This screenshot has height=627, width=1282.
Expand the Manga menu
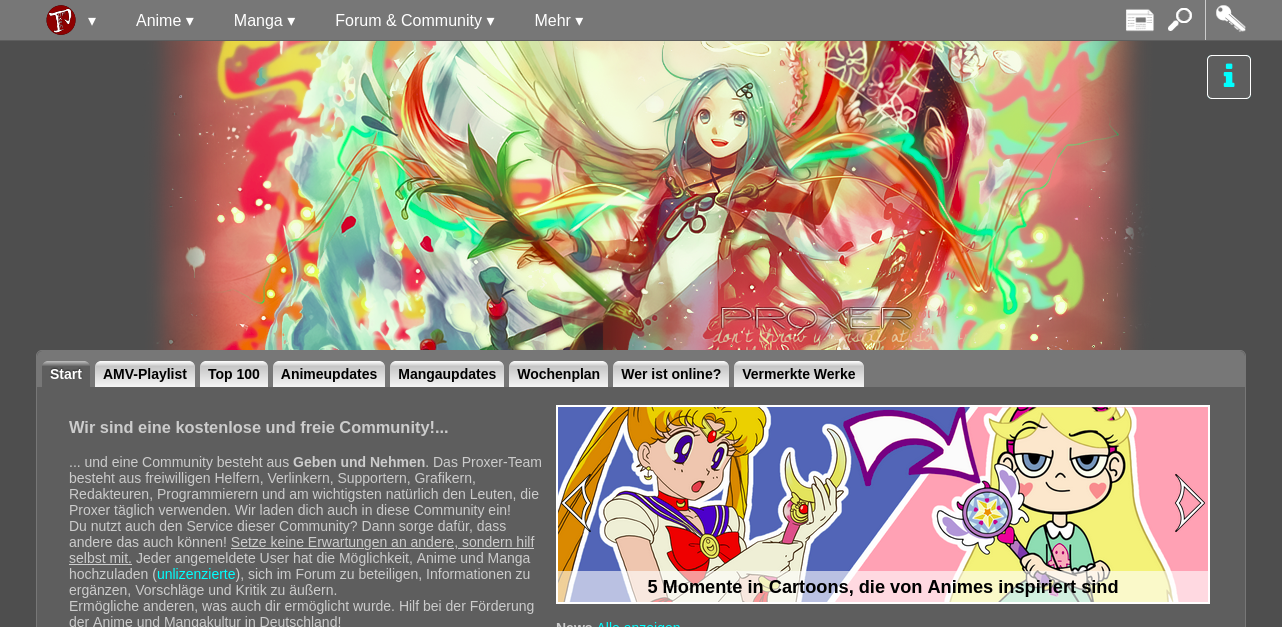click(264, 20)
